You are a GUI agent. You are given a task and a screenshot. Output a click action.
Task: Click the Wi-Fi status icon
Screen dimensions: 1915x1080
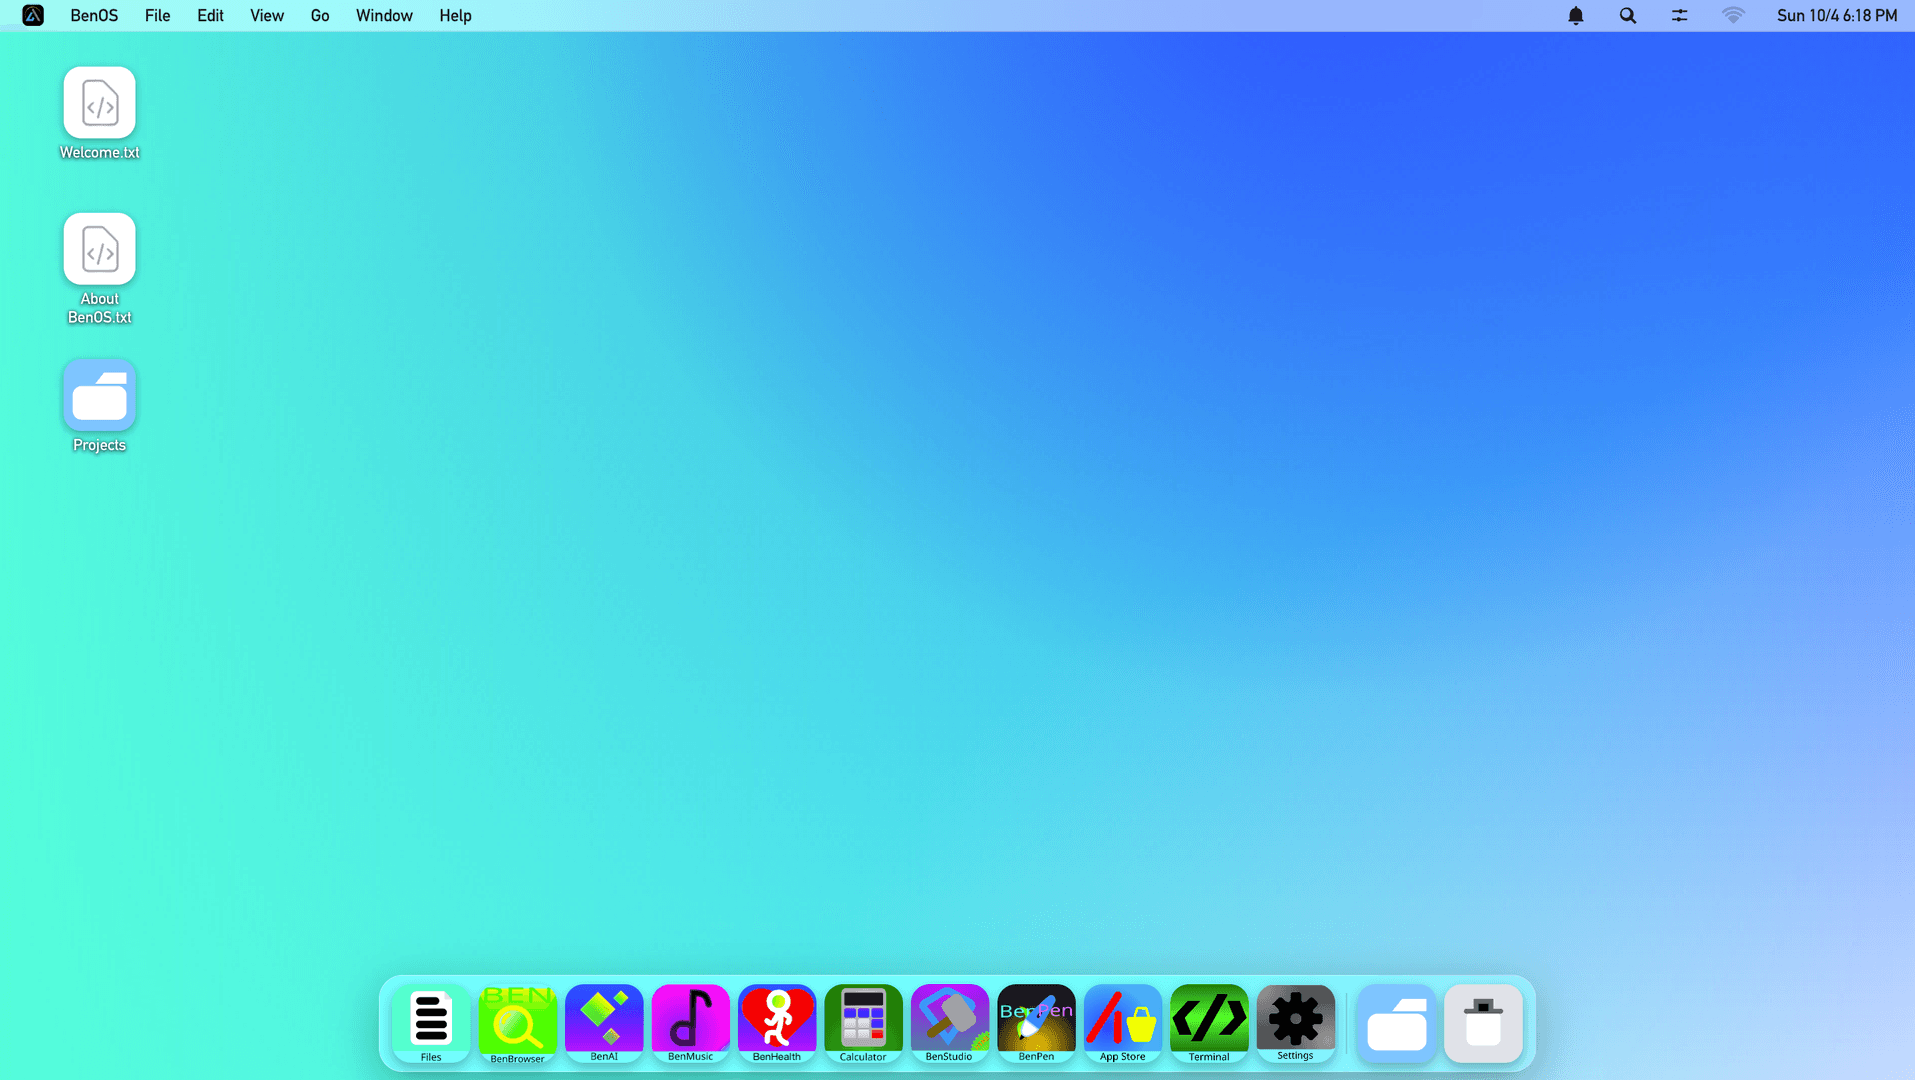1733,15
